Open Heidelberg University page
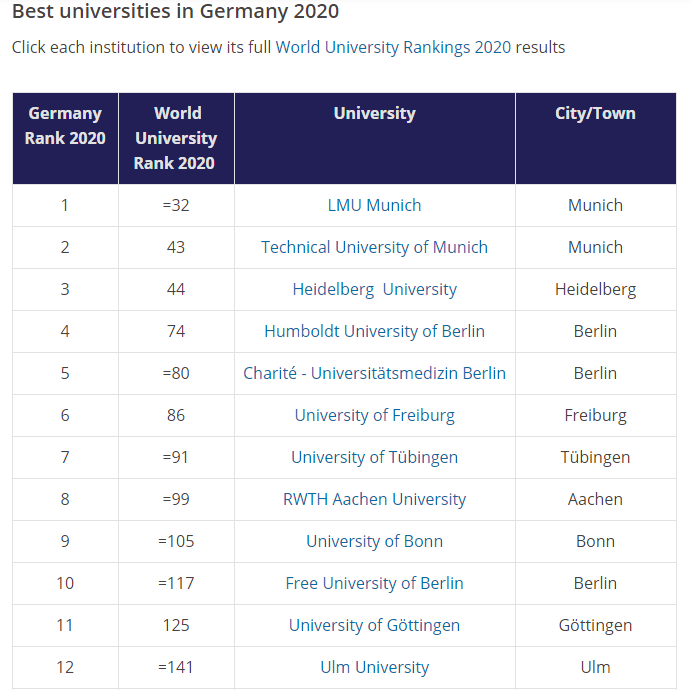The height and width of the screenshot is (690, 691). tap(375, 289)
